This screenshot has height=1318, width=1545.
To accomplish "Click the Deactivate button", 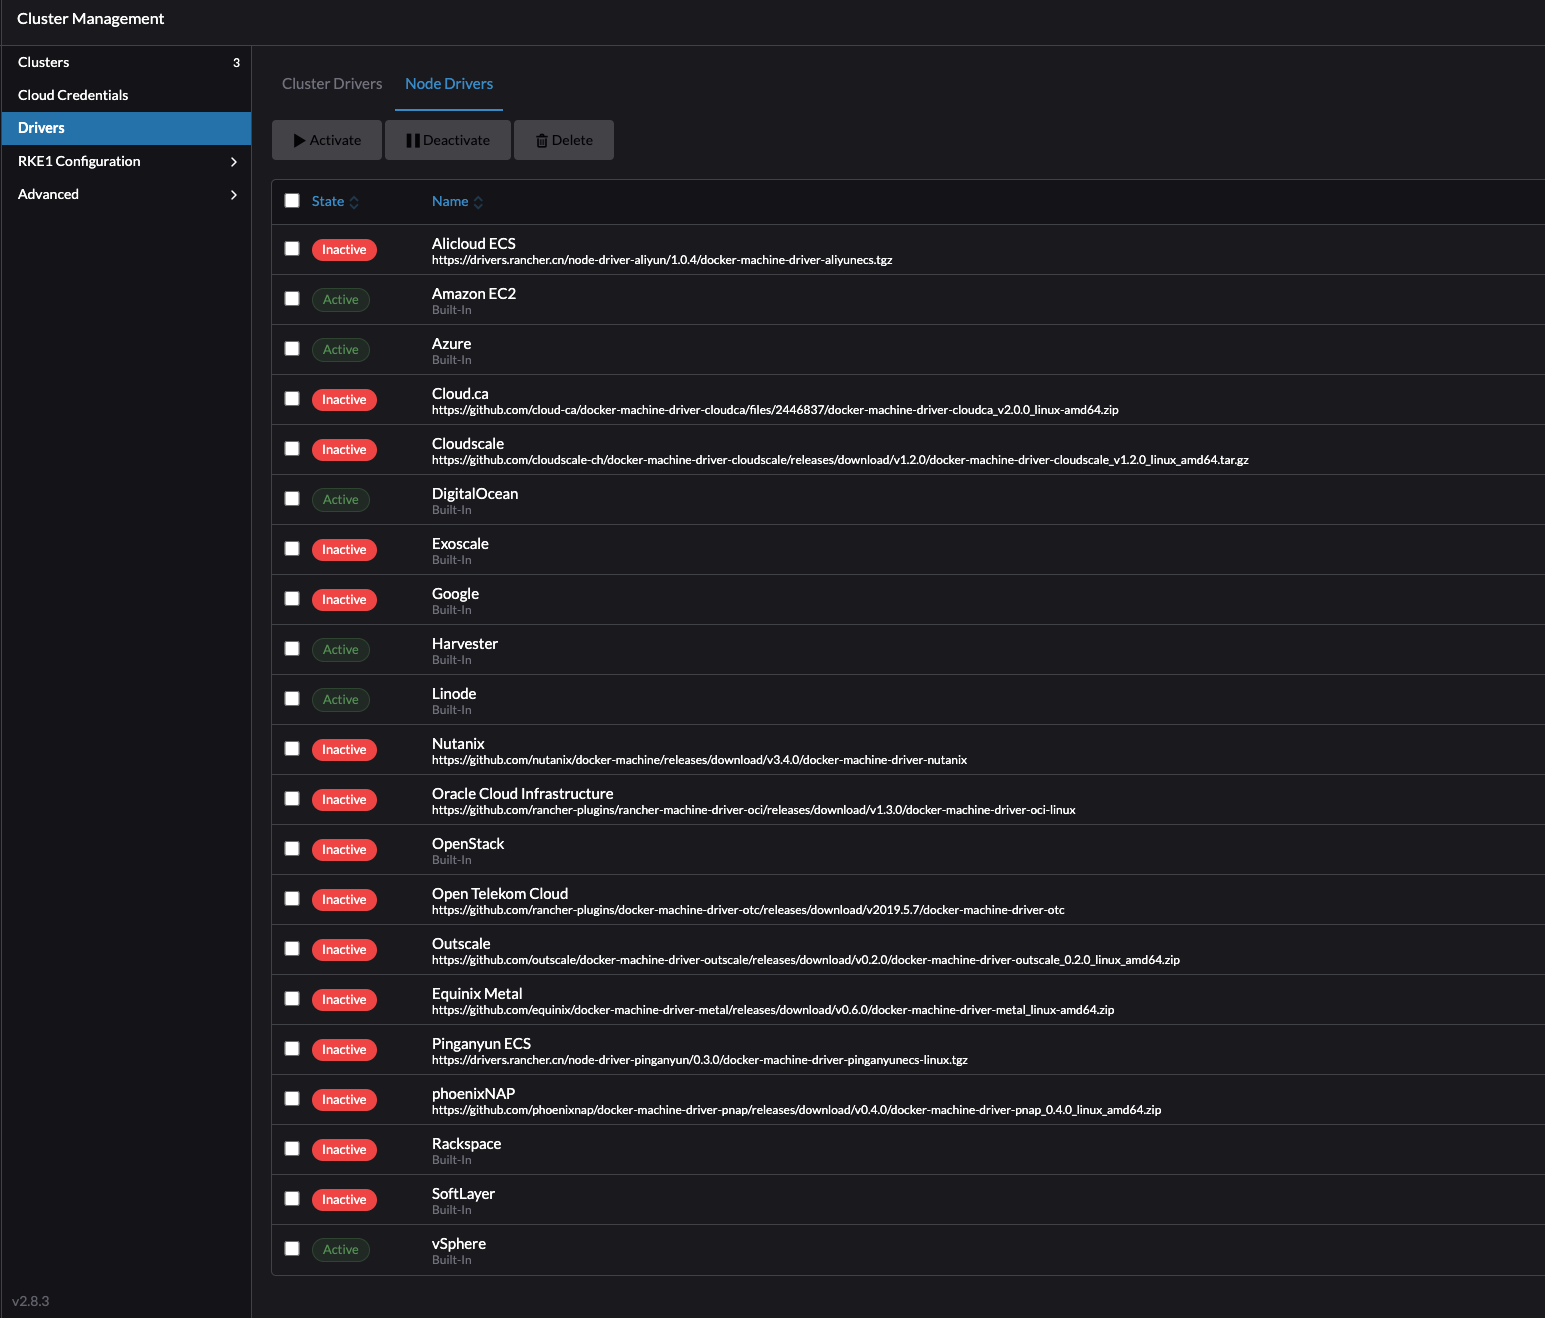I will tap(448, 140).
